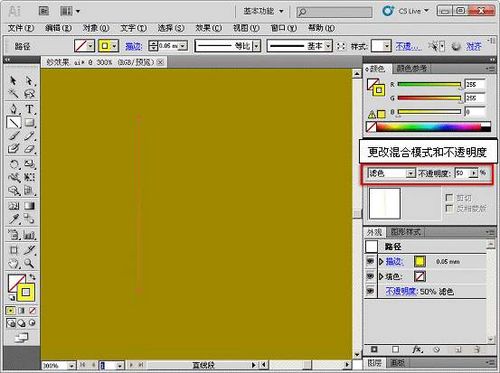Toggle visibility of 填色 fill attribute
This screenshot has height=373, width=500.
(x=370, y=276)
